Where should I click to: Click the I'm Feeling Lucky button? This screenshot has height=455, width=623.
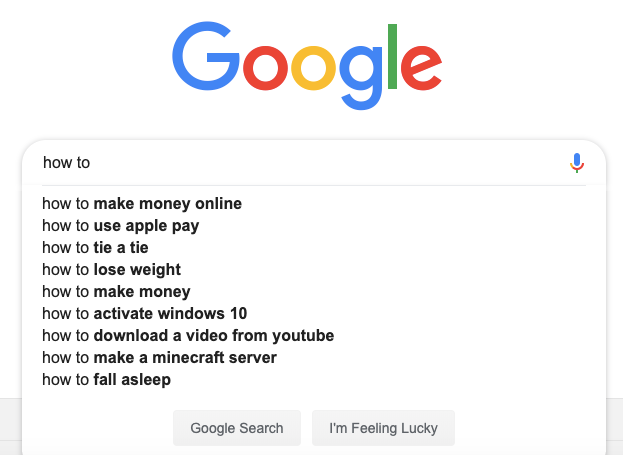coord(383,428)
